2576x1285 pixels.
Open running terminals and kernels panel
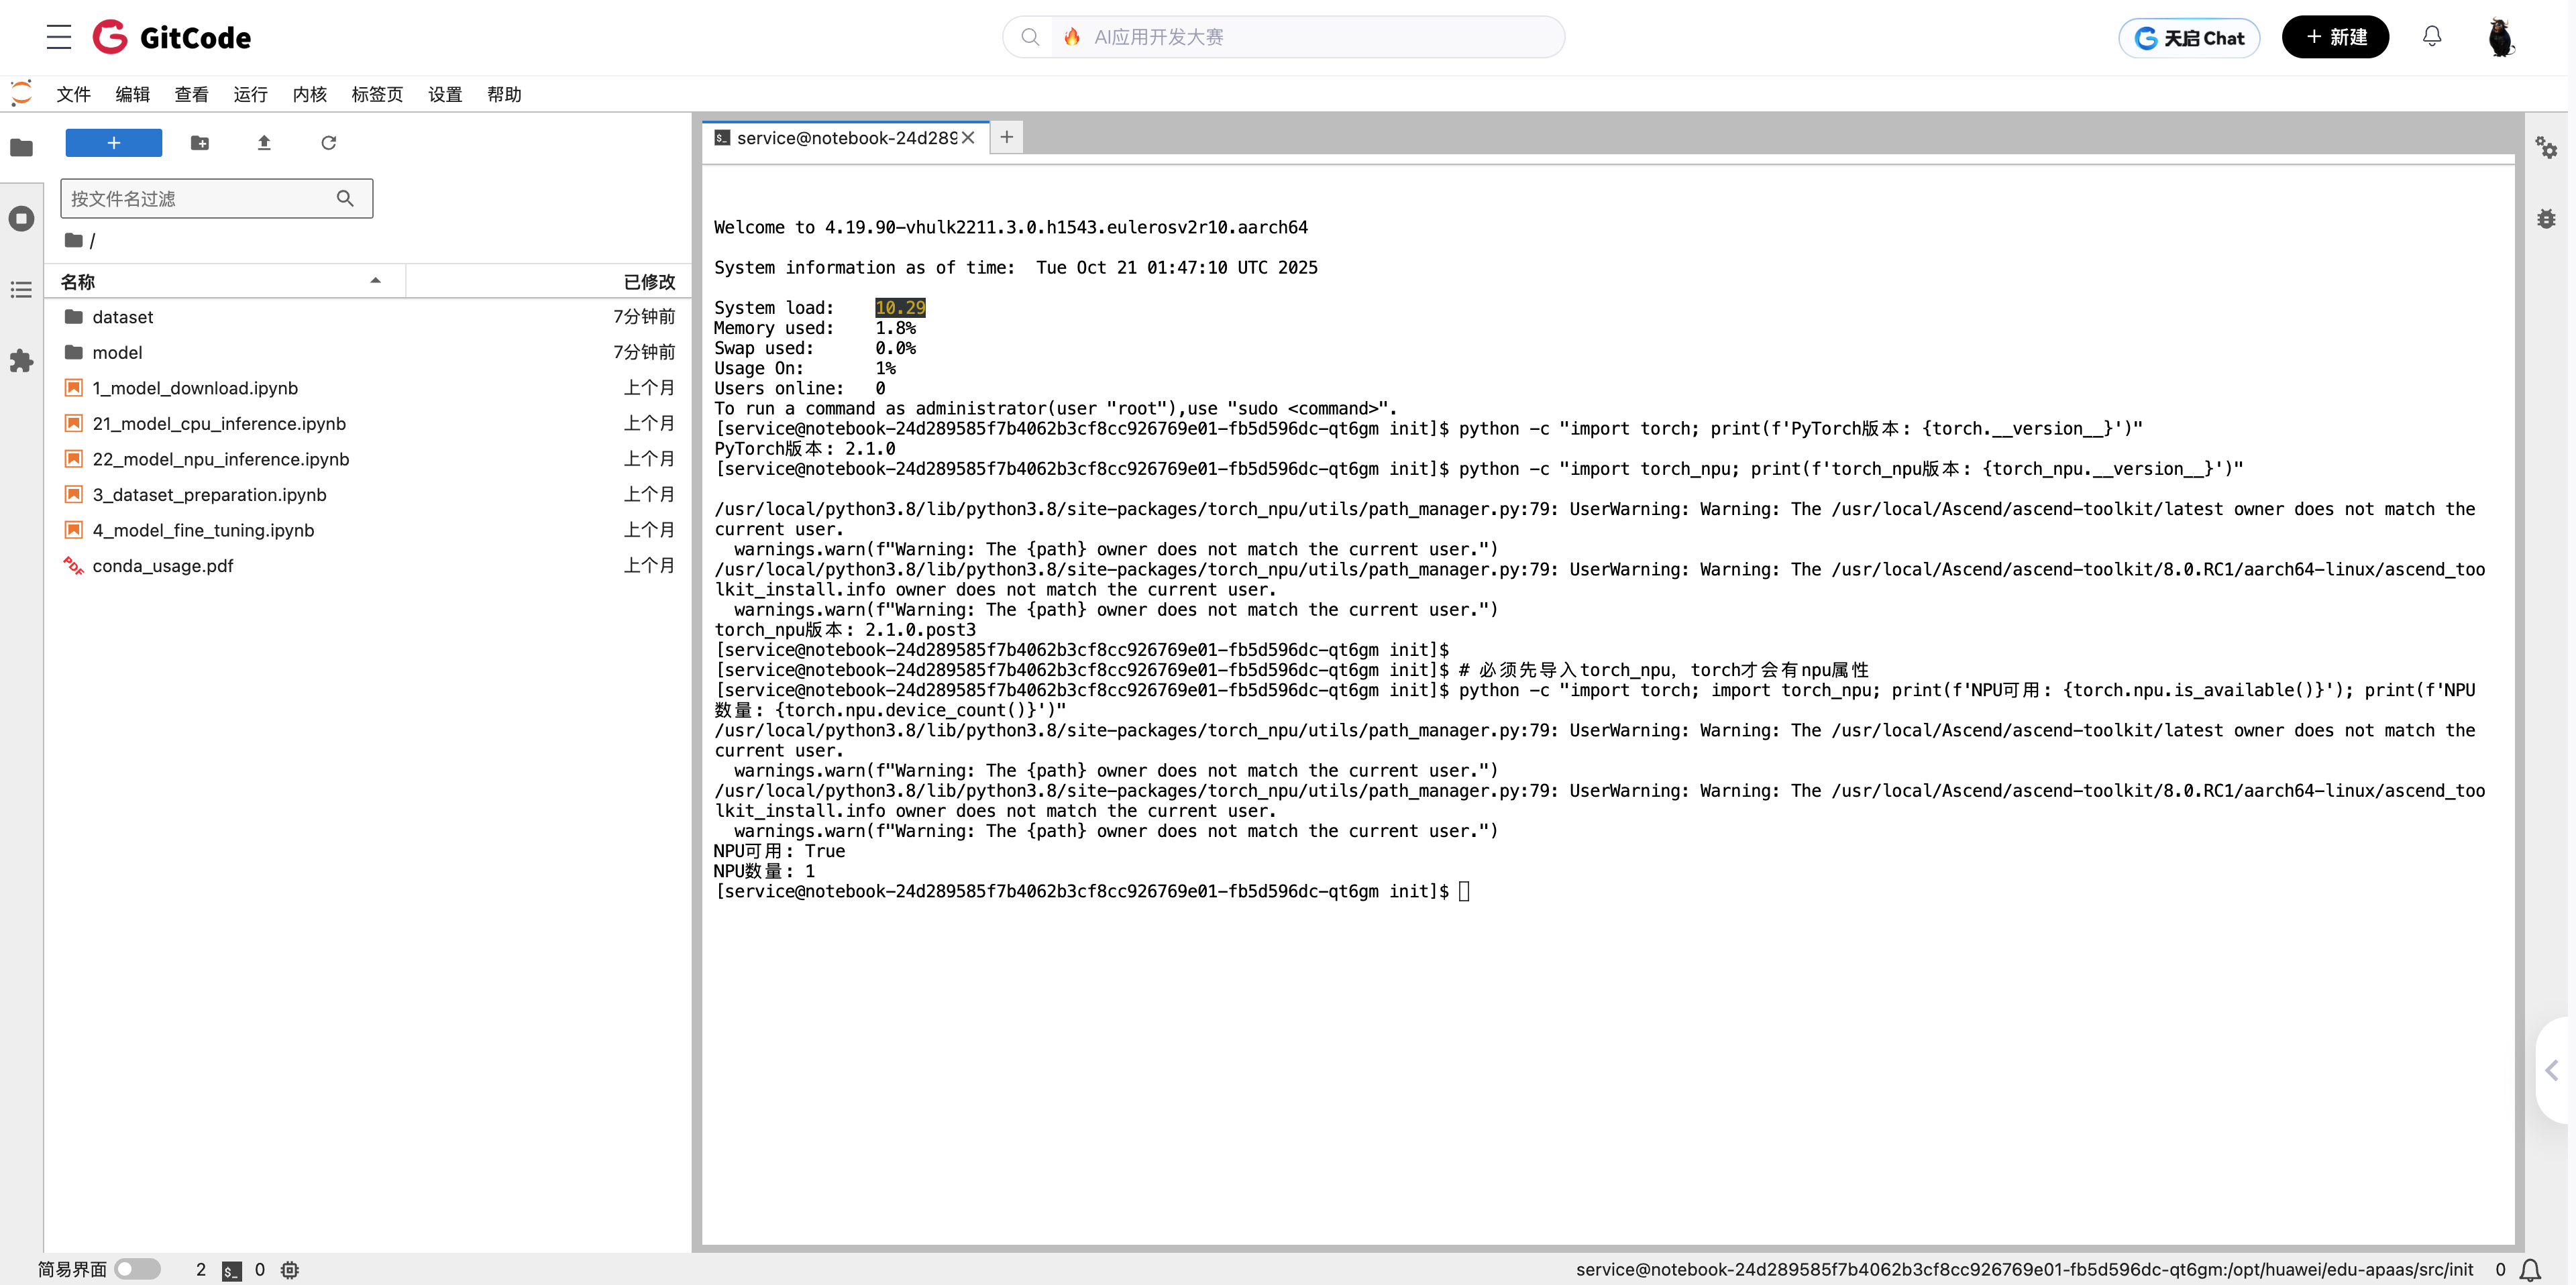21,218
